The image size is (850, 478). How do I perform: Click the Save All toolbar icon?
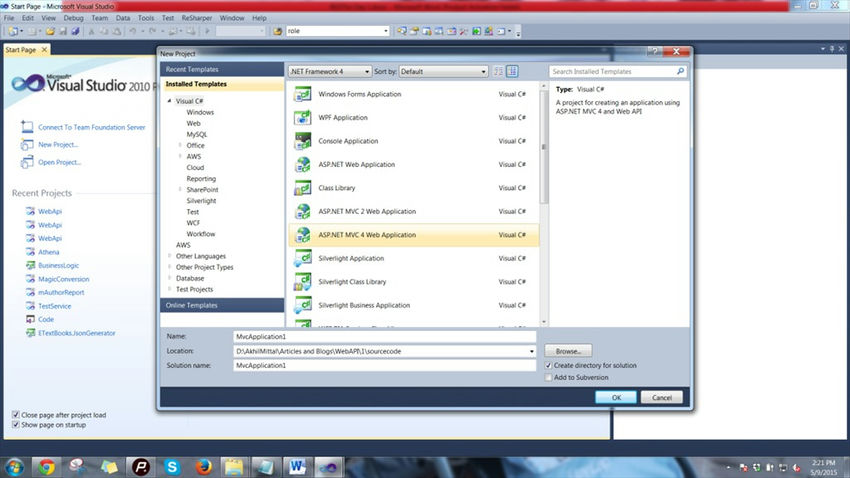75,31
